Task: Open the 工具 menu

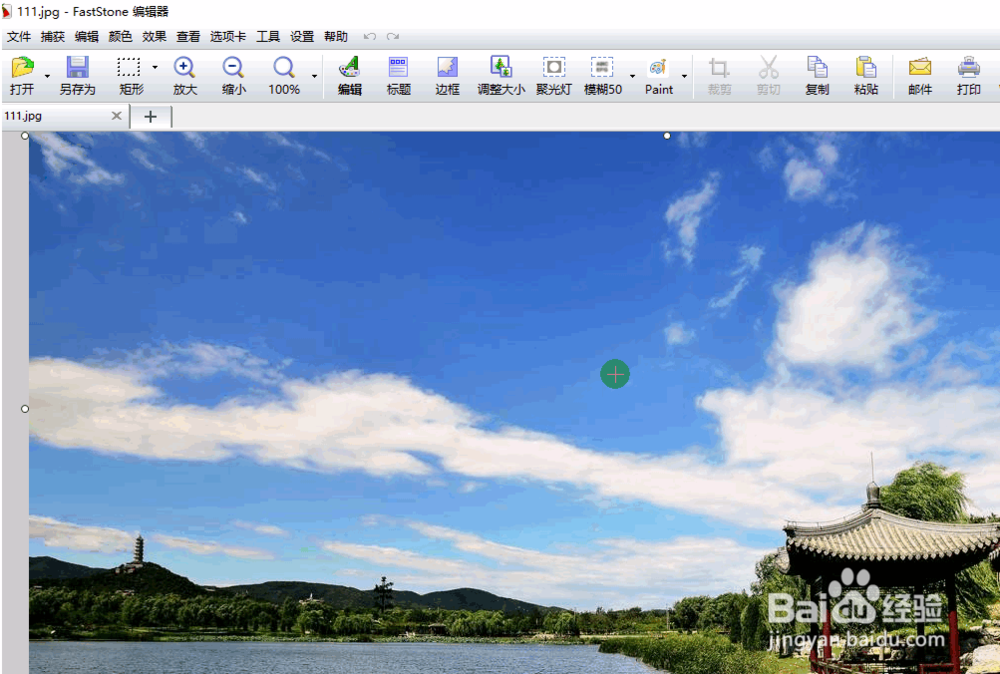Action: [268, 36]
